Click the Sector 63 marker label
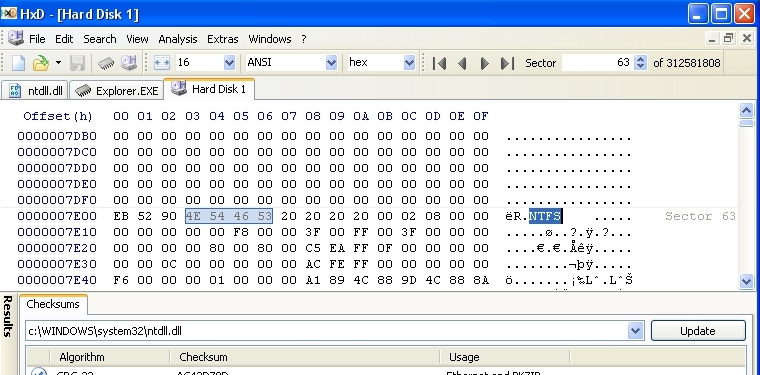Screen dimensions: 760x375 [x=700, y=216]
